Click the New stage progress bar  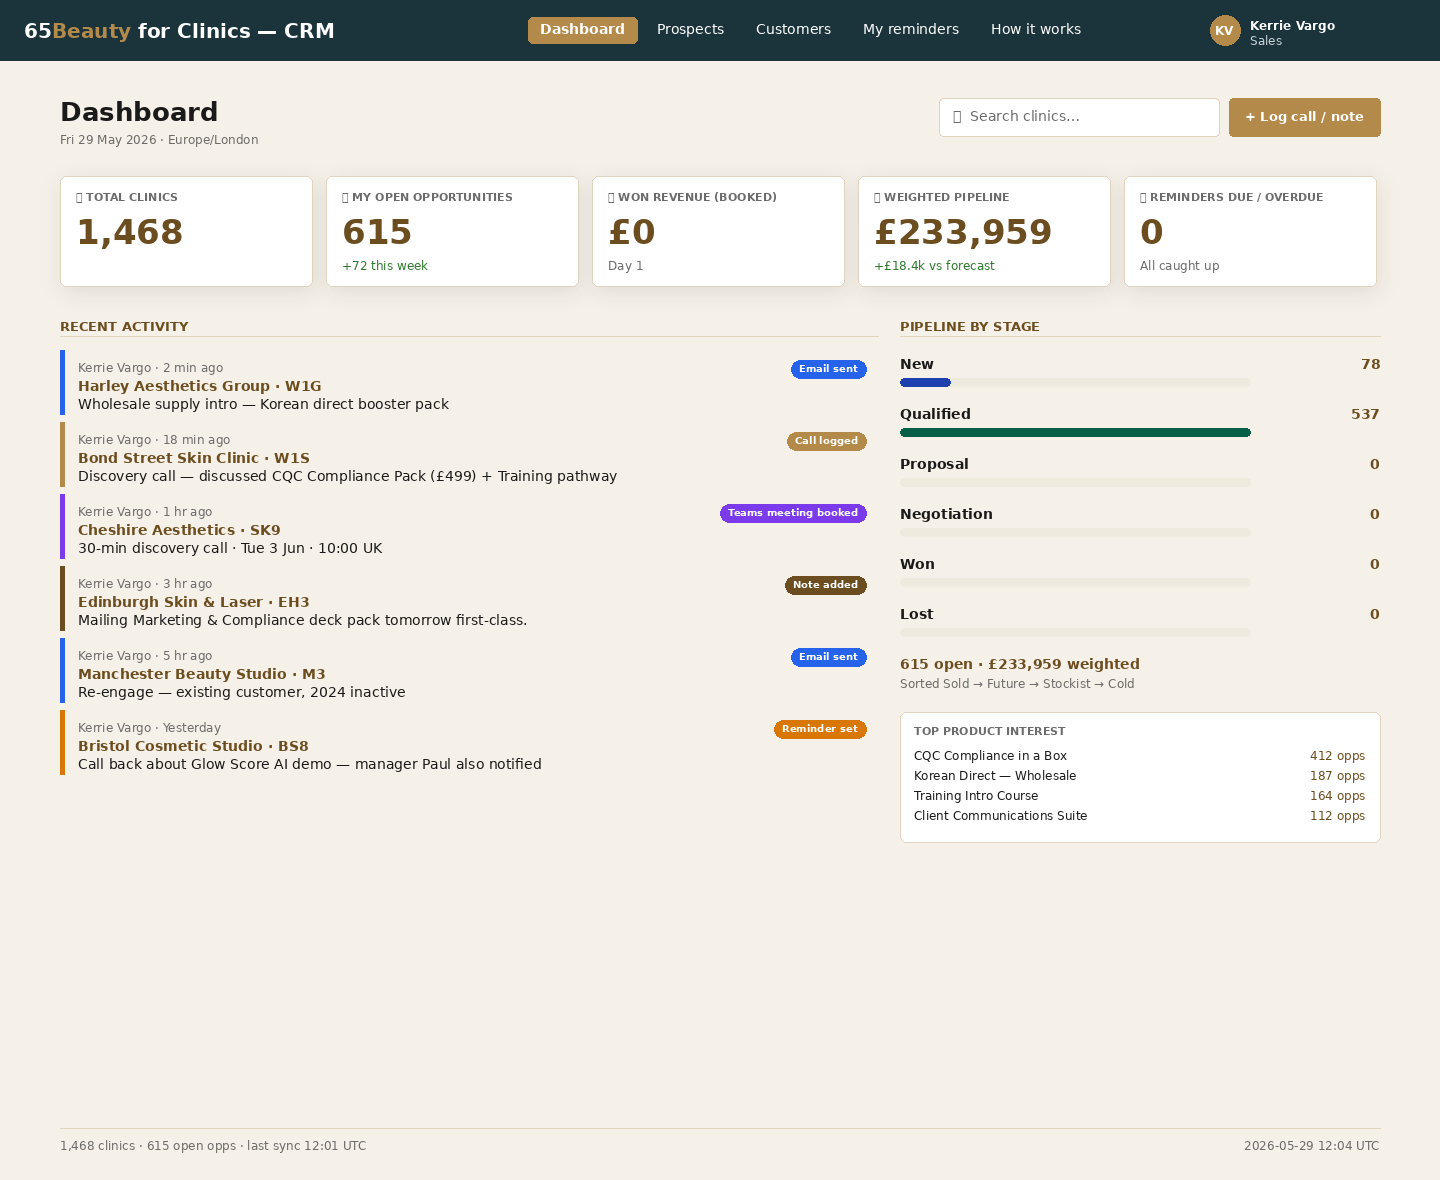pos(1075,383)
